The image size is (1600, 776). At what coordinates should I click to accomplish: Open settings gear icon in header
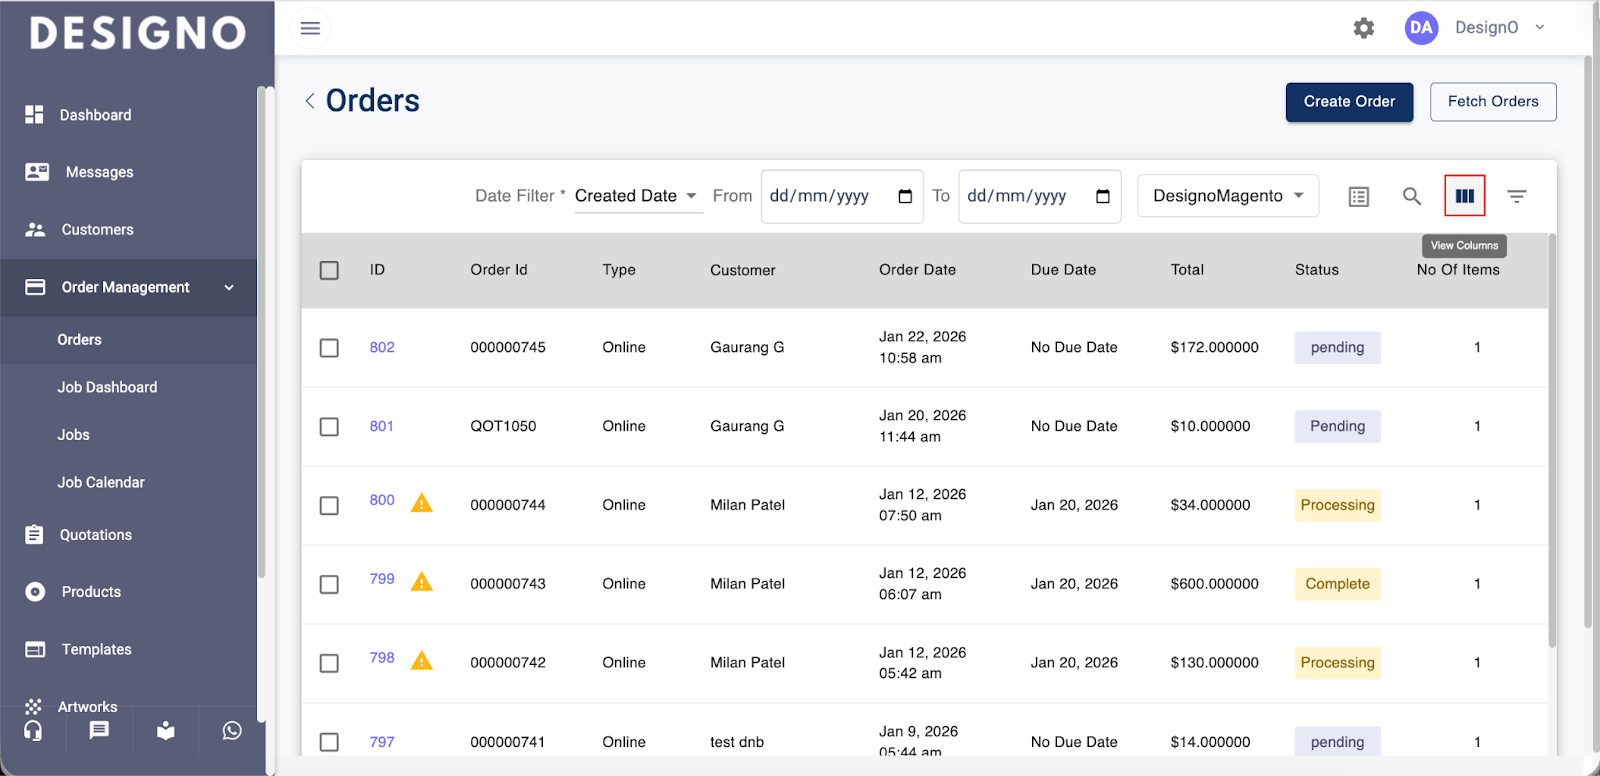click(x=1363, y=28)
